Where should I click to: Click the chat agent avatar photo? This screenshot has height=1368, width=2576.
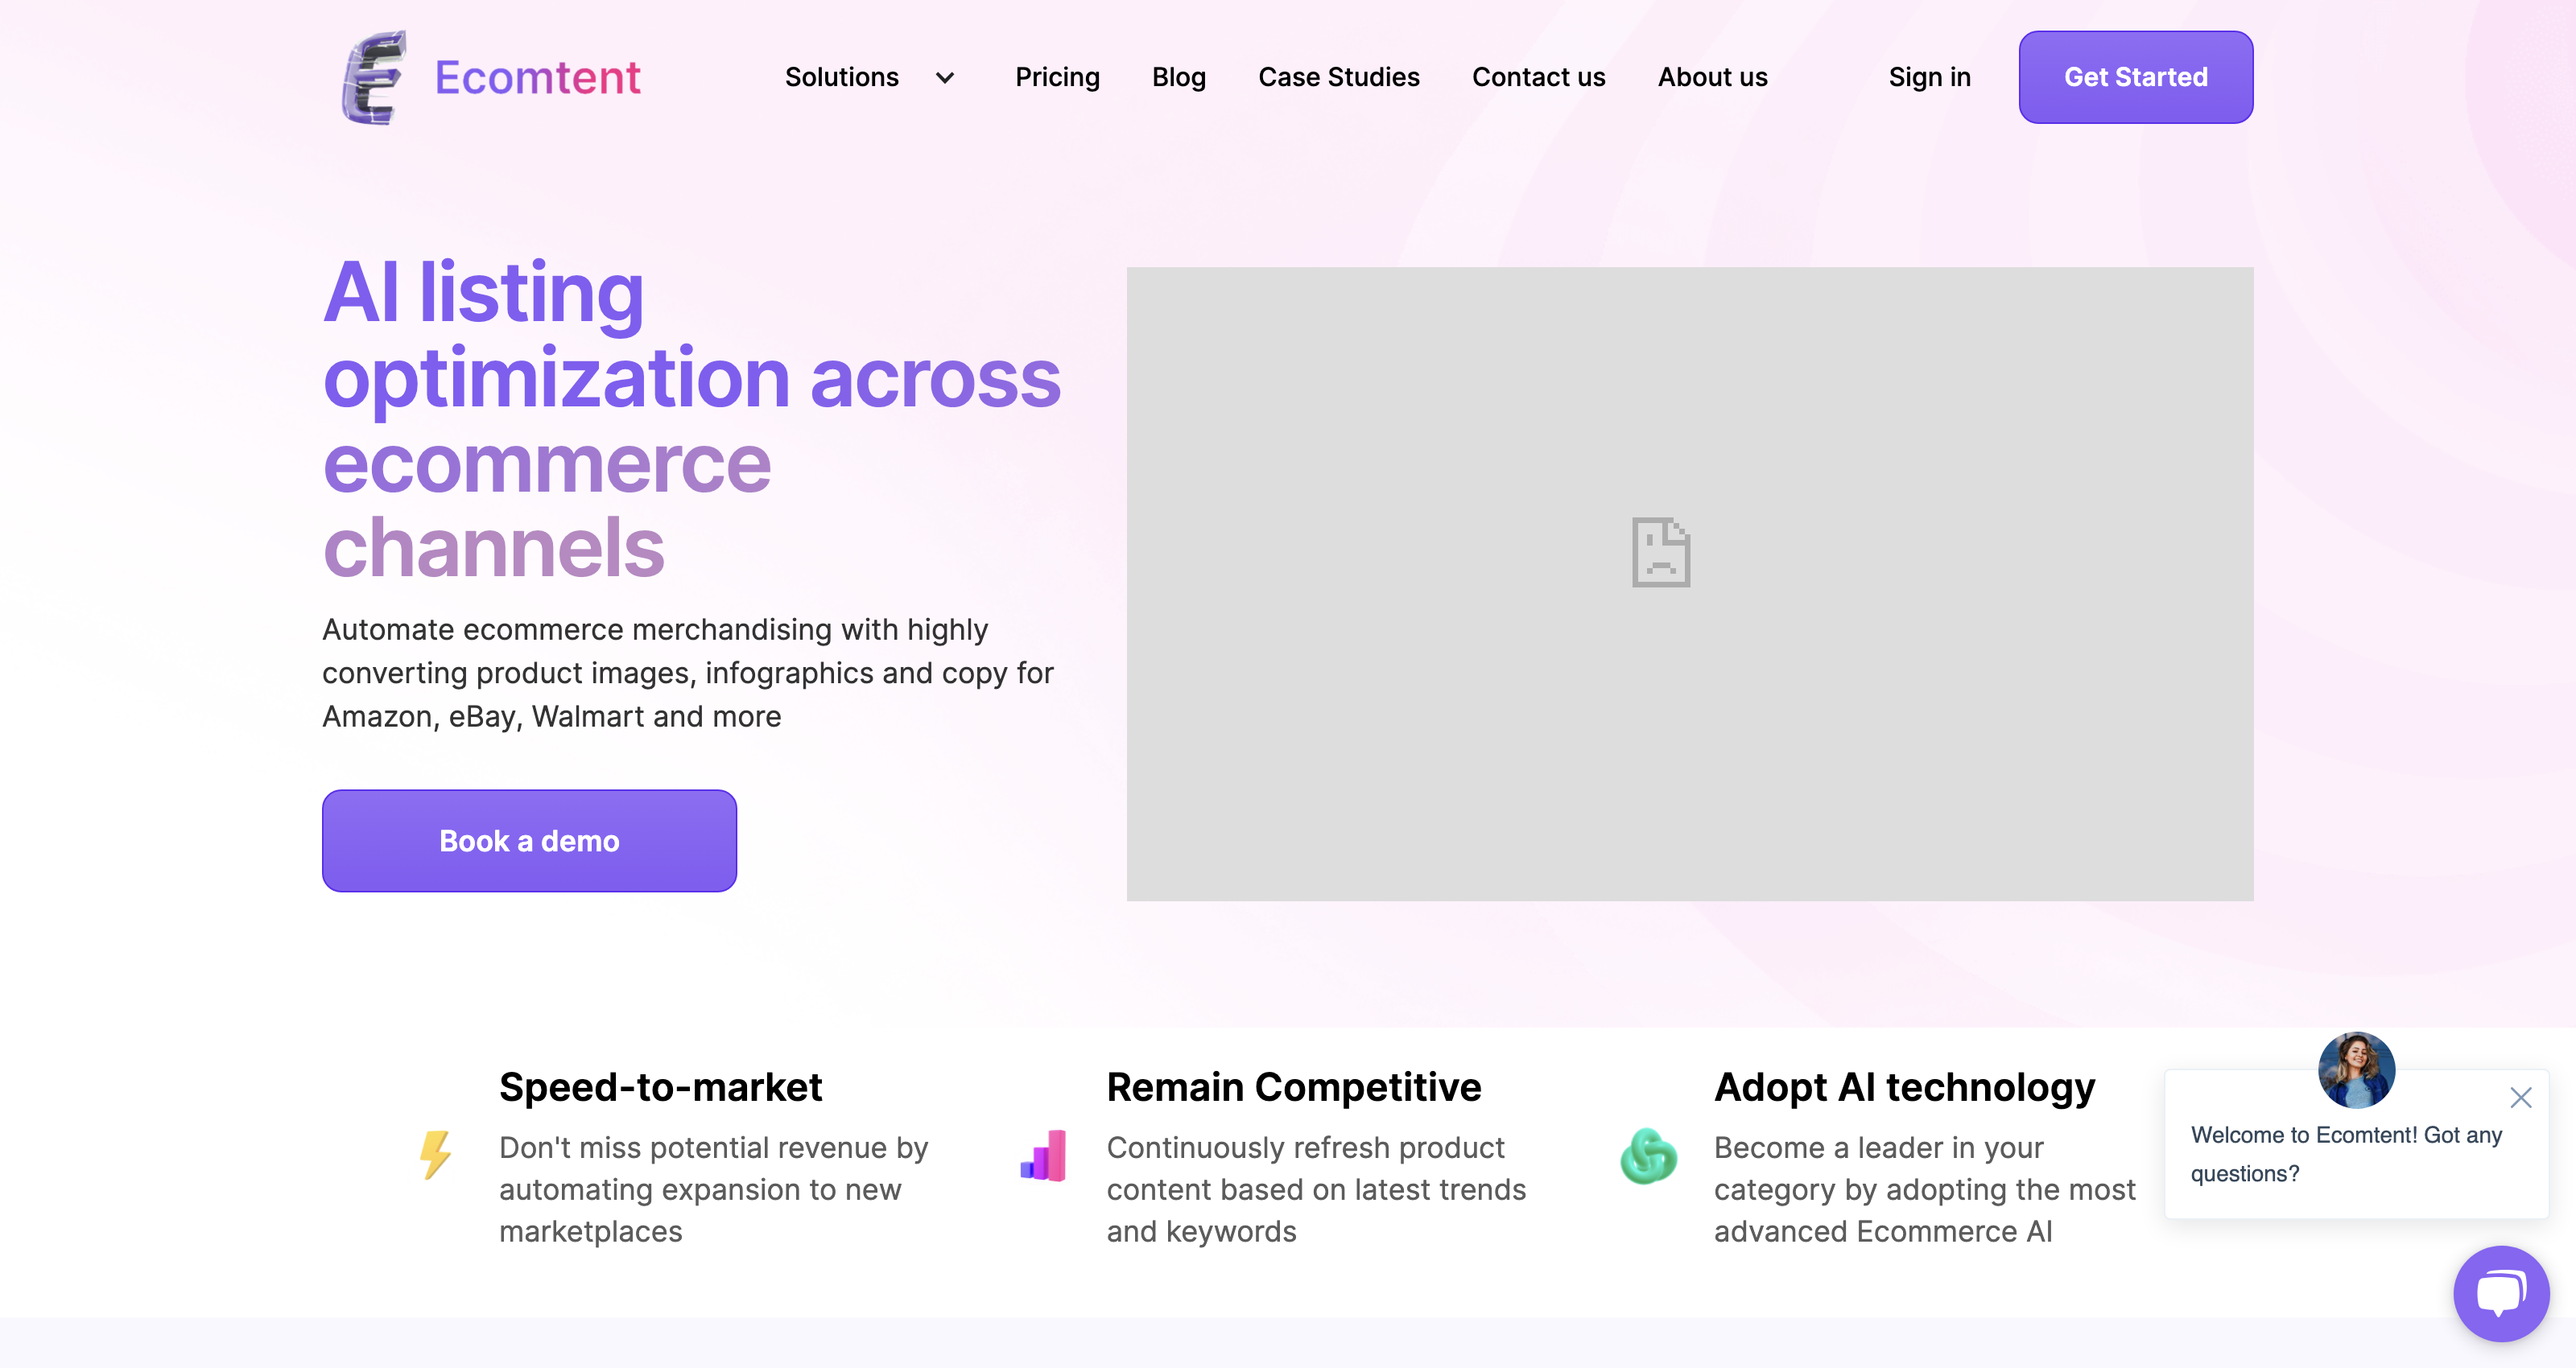pyautogui.click(x=2356, y=1070)
